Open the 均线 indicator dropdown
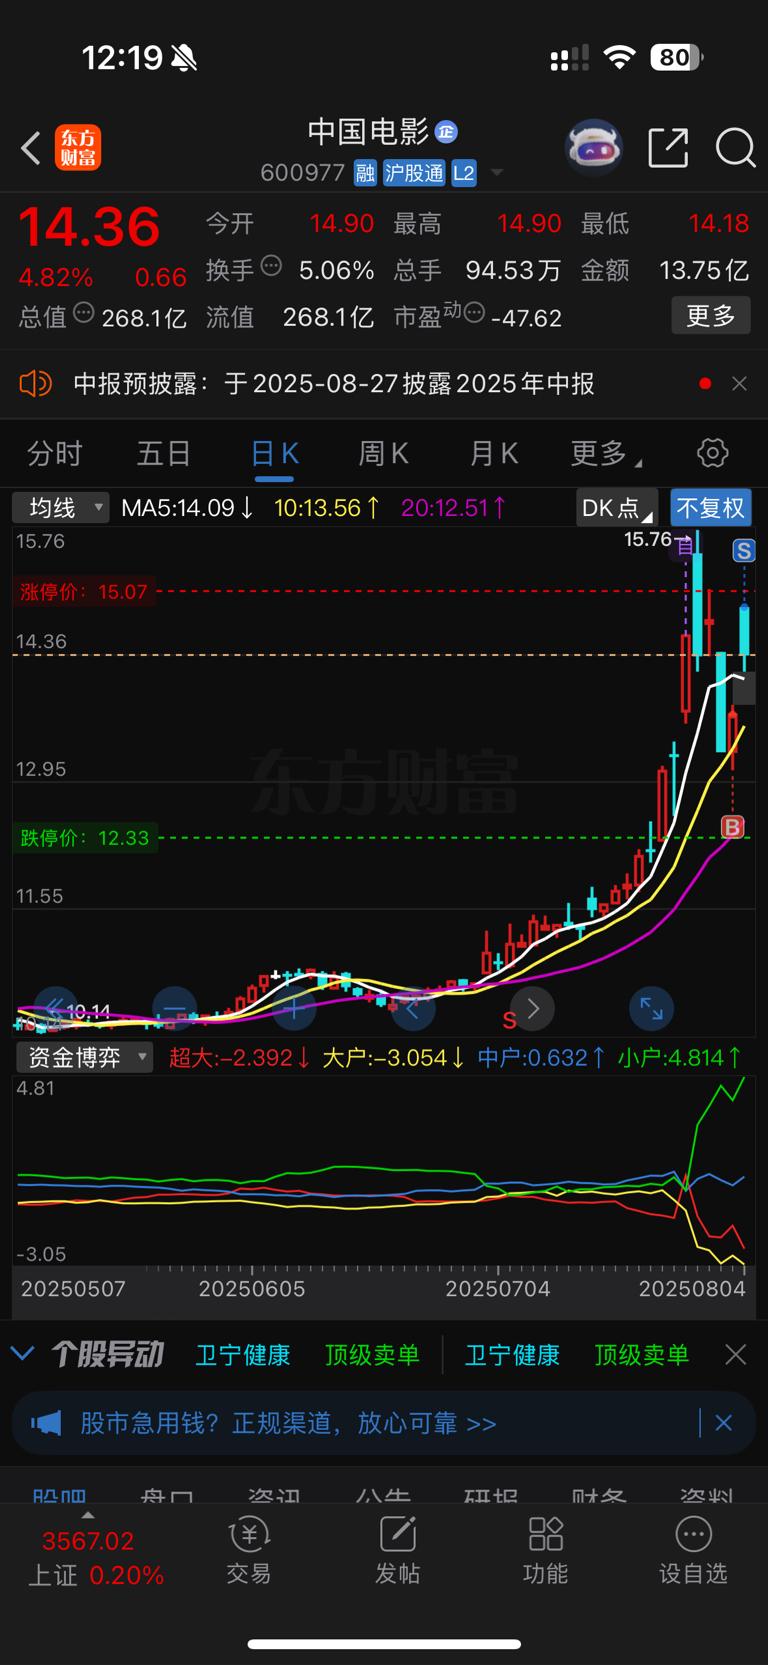 click(x=61, y=508)
